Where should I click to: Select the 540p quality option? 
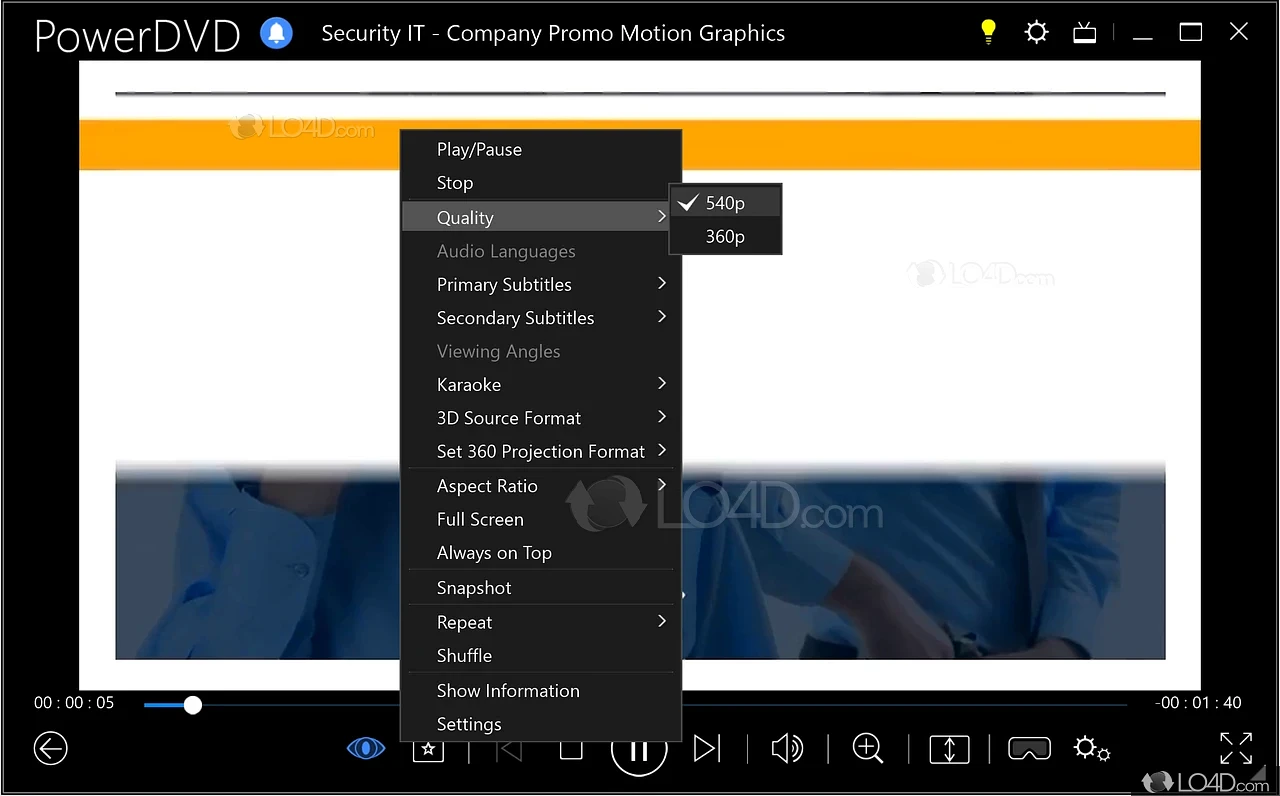(x=725, y=203)
